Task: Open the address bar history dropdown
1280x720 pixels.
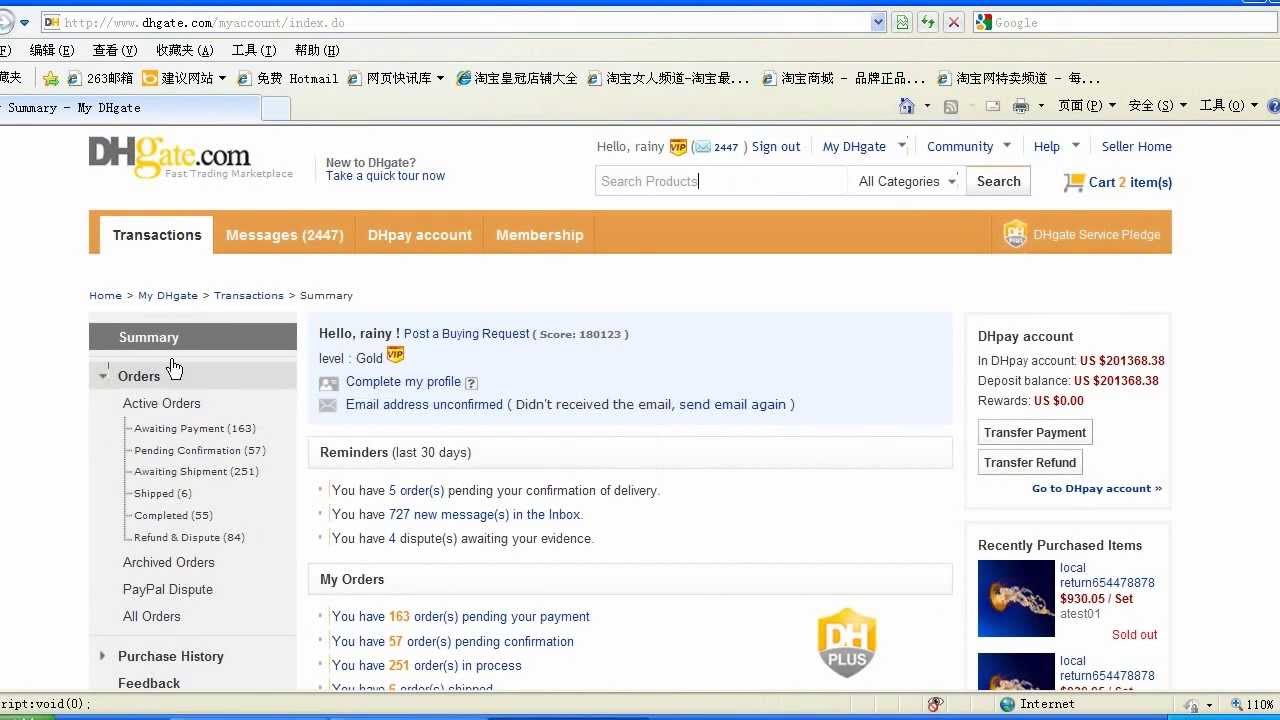Action: pos(878,22)
